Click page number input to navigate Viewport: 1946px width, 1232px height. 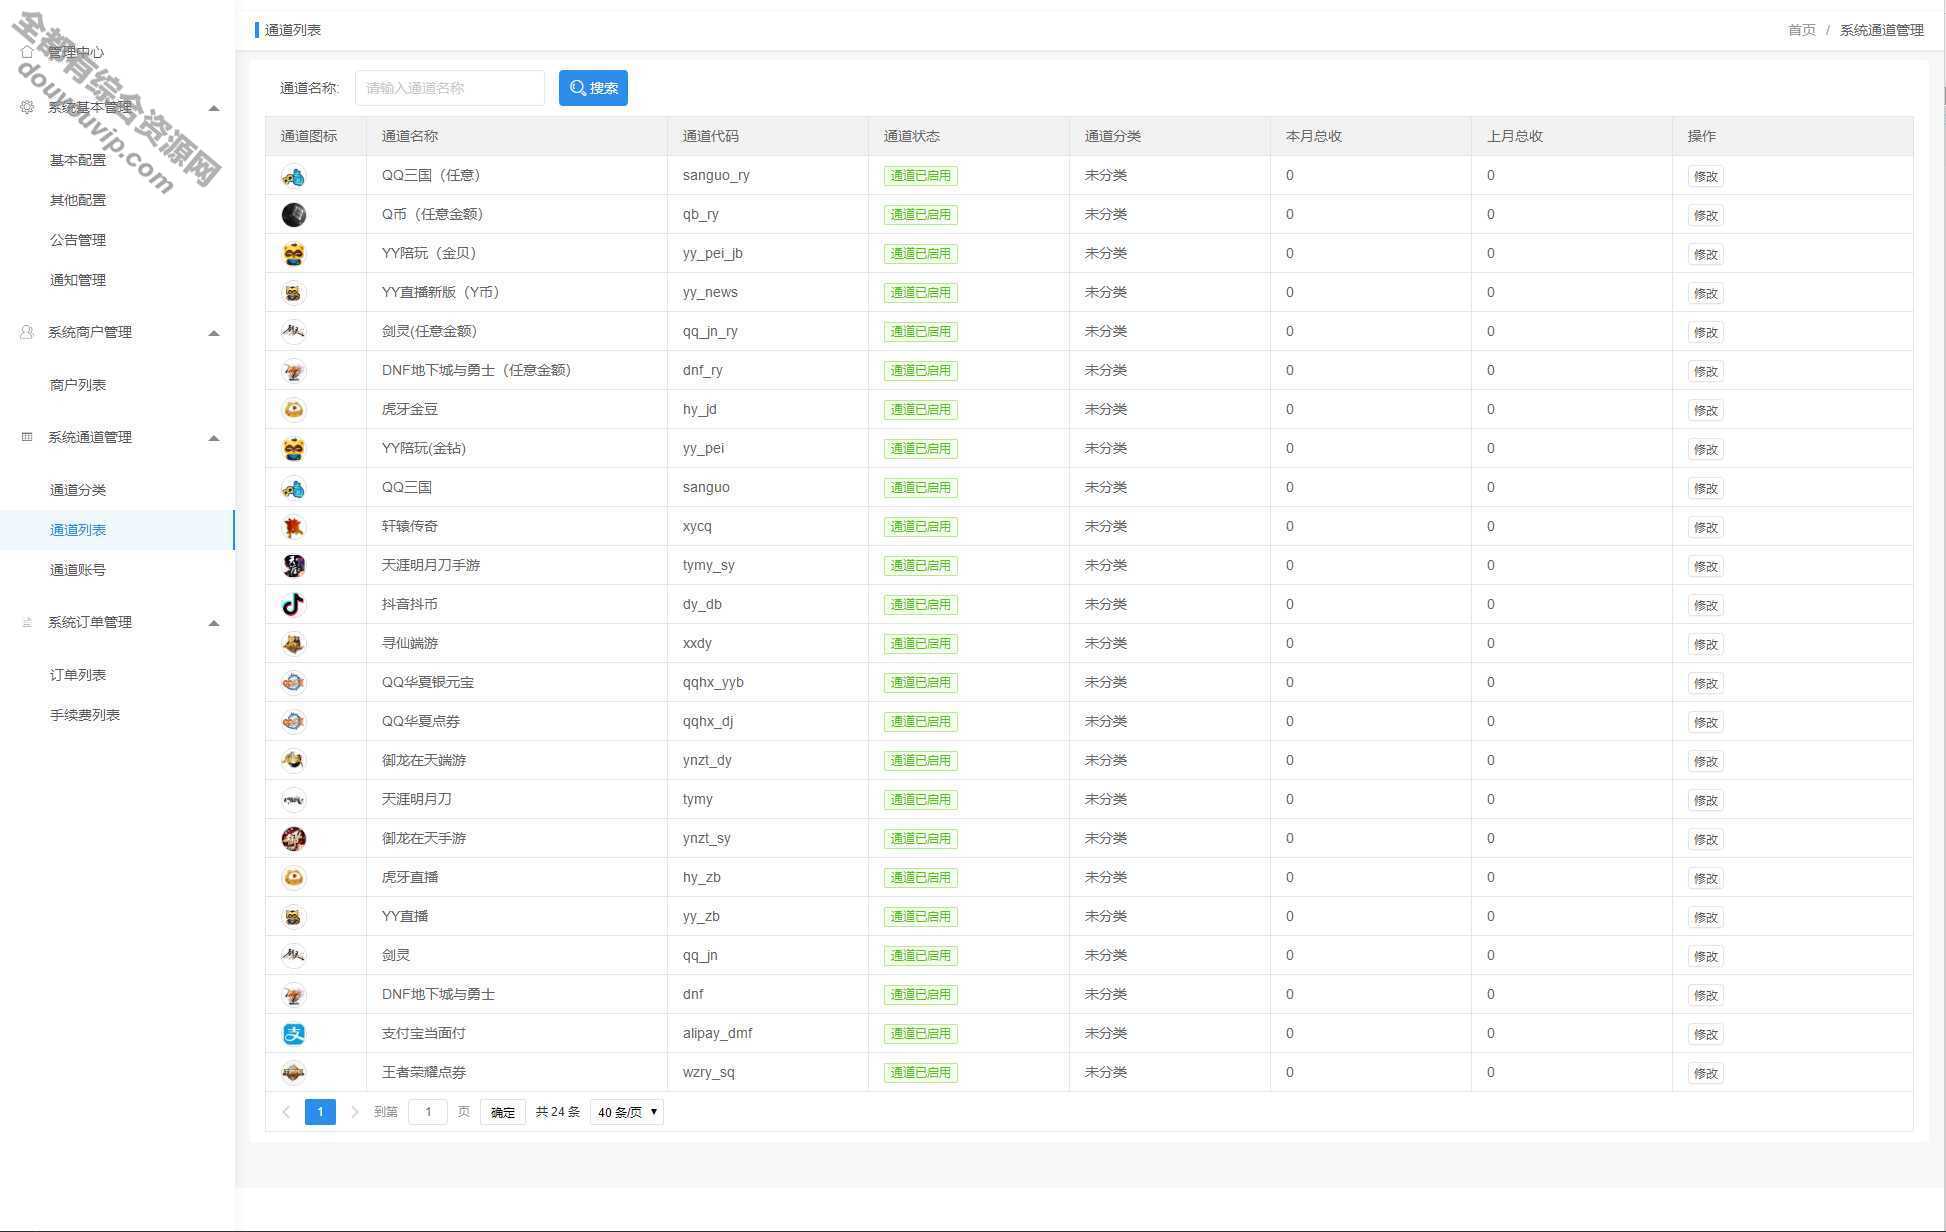(x=426, y=1111)
